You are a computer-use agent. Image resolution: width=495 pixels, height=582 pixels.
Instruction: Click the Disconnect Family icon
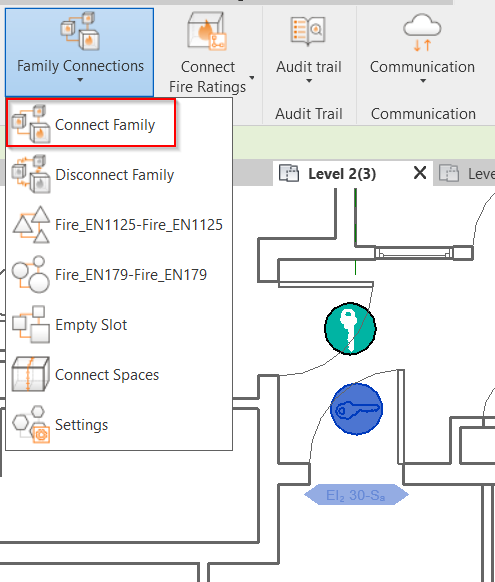(30, 174)
